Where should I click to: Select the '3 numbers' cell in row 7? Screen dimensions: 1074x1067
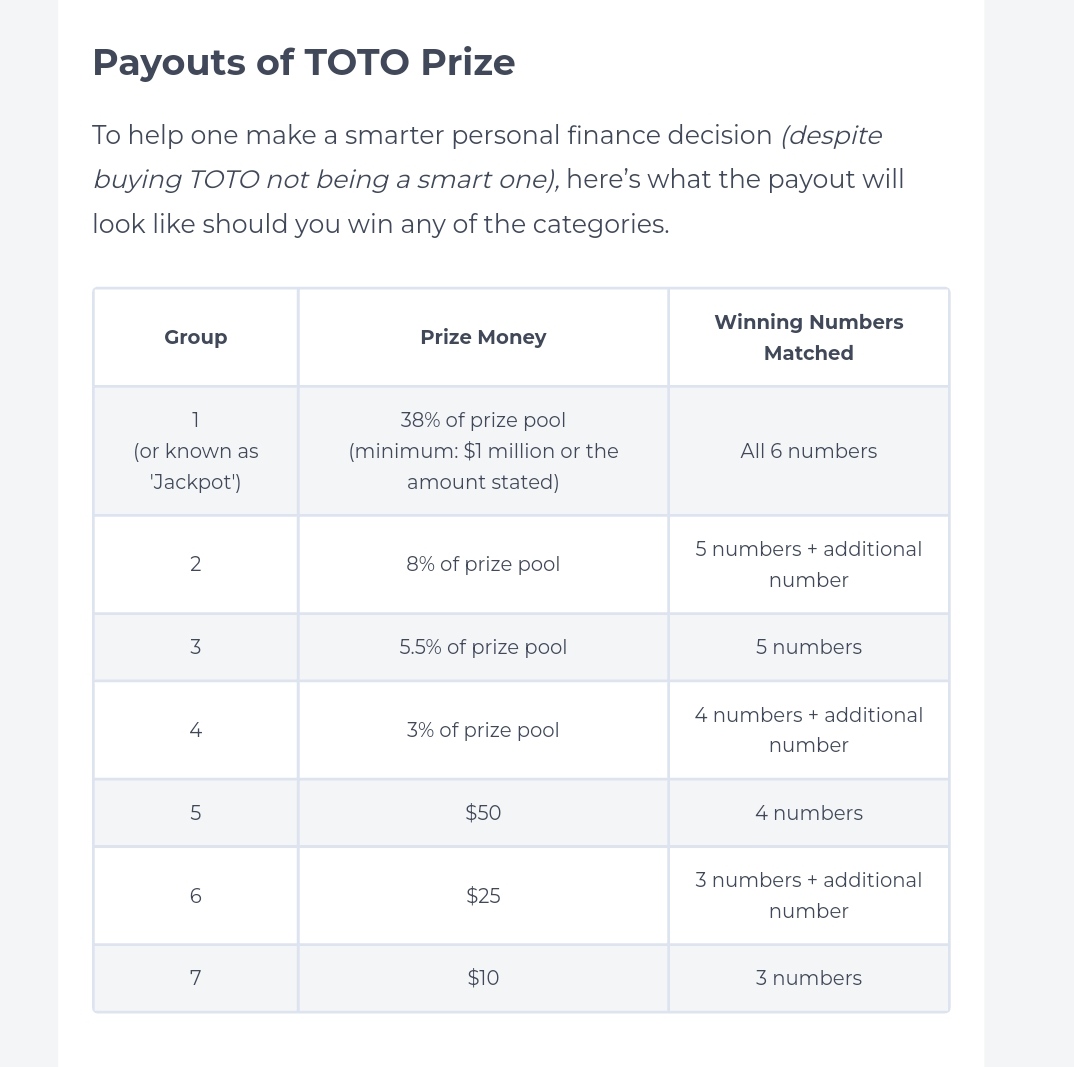tap(808, 978)
